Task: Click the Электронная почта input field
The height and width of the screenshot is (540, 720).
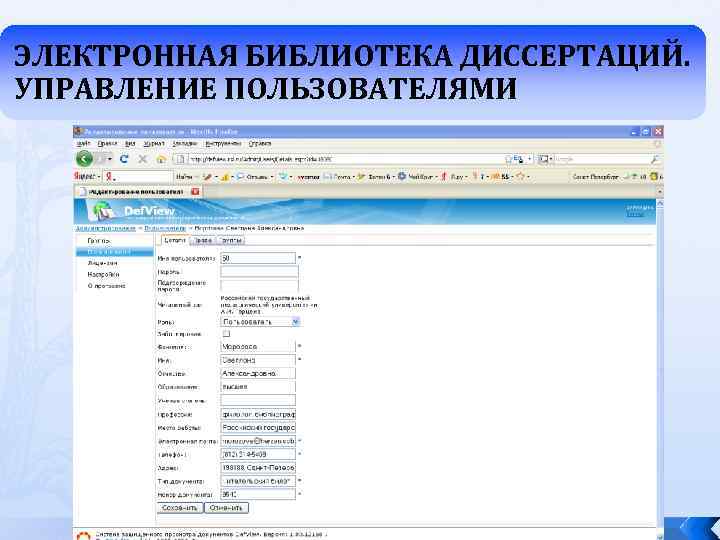Action: 258,441
